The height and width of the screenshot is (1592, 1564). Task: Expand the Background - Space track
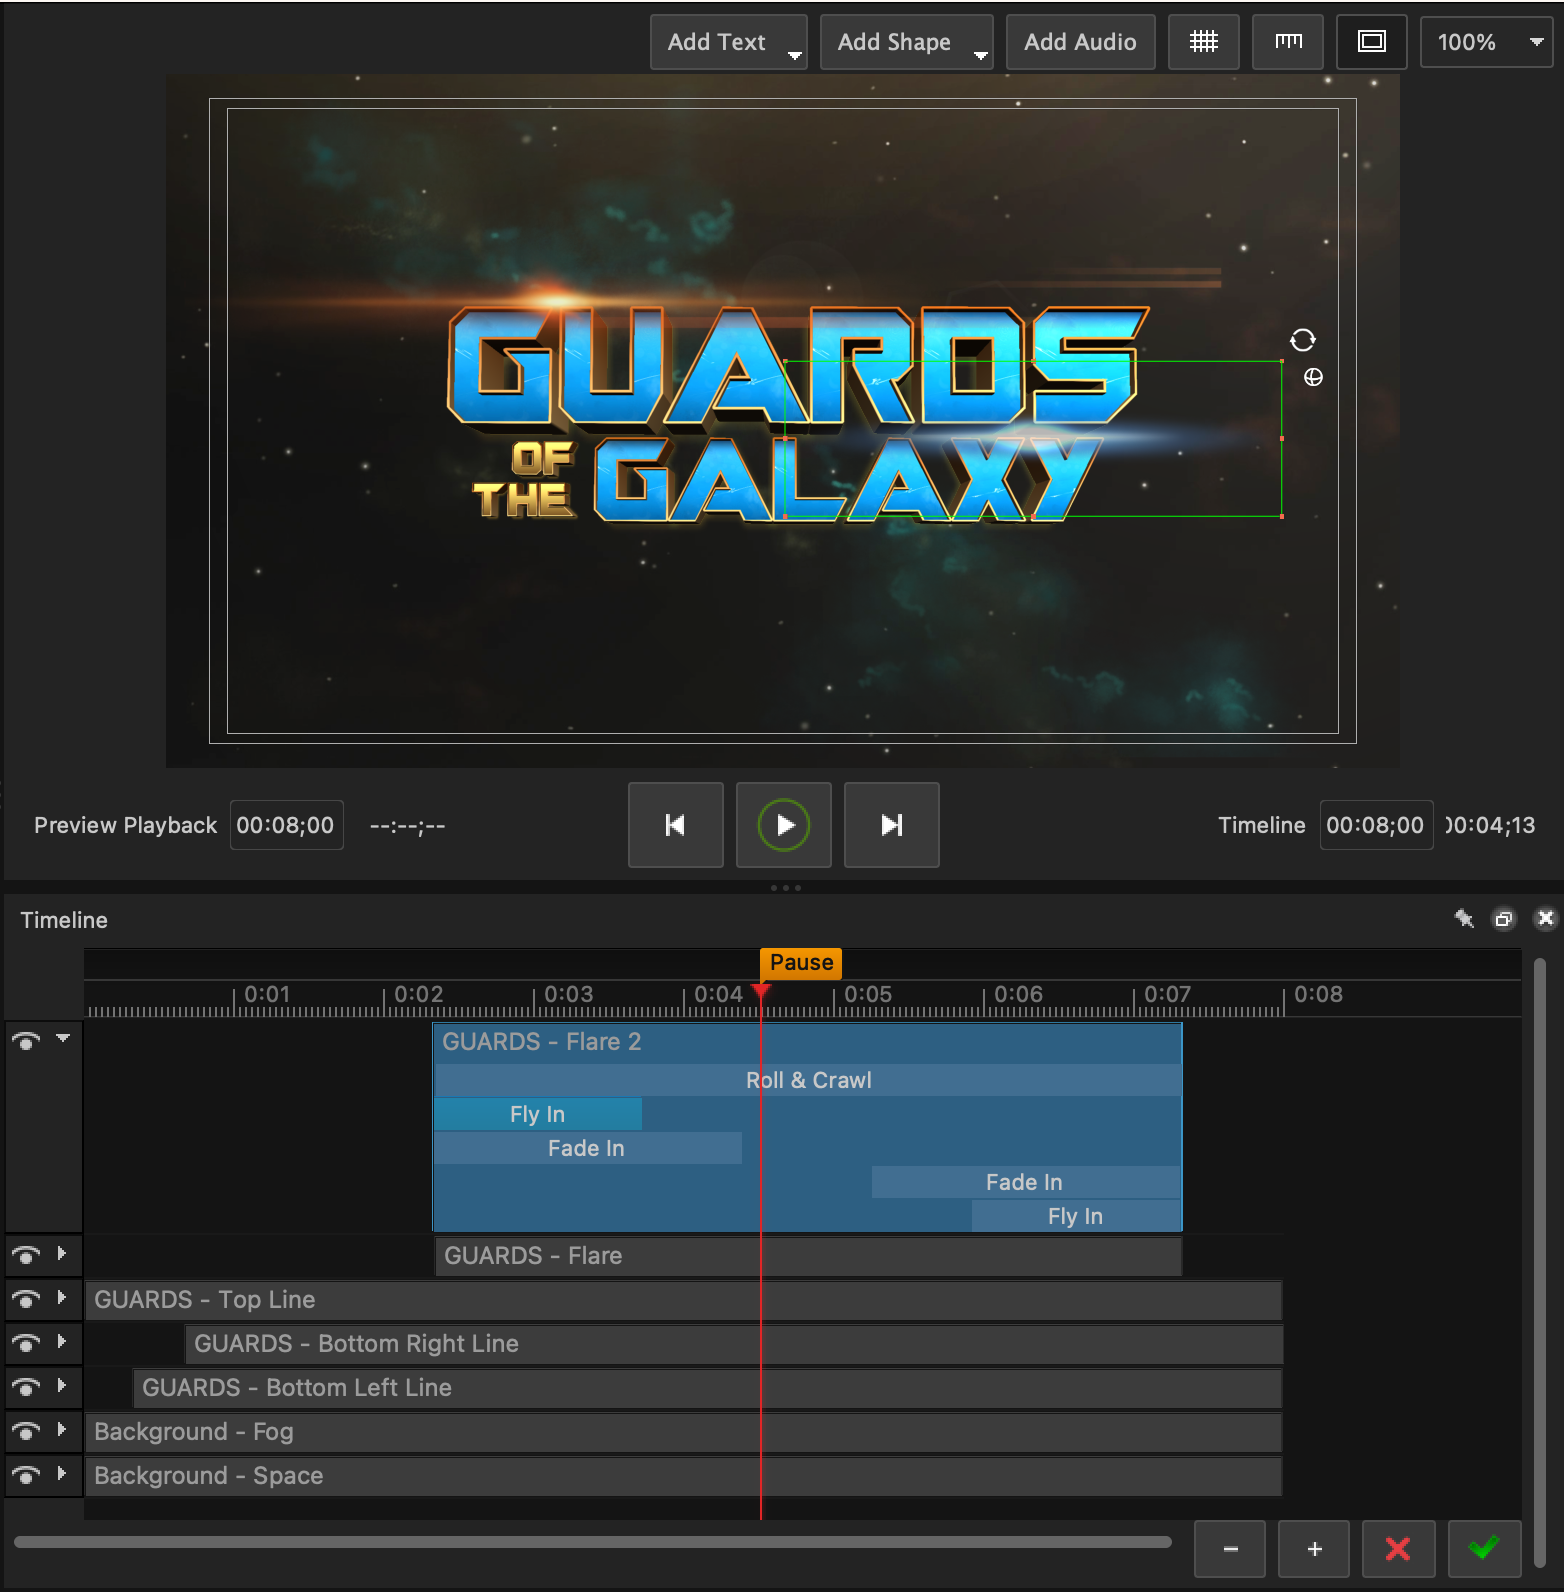62,1473
